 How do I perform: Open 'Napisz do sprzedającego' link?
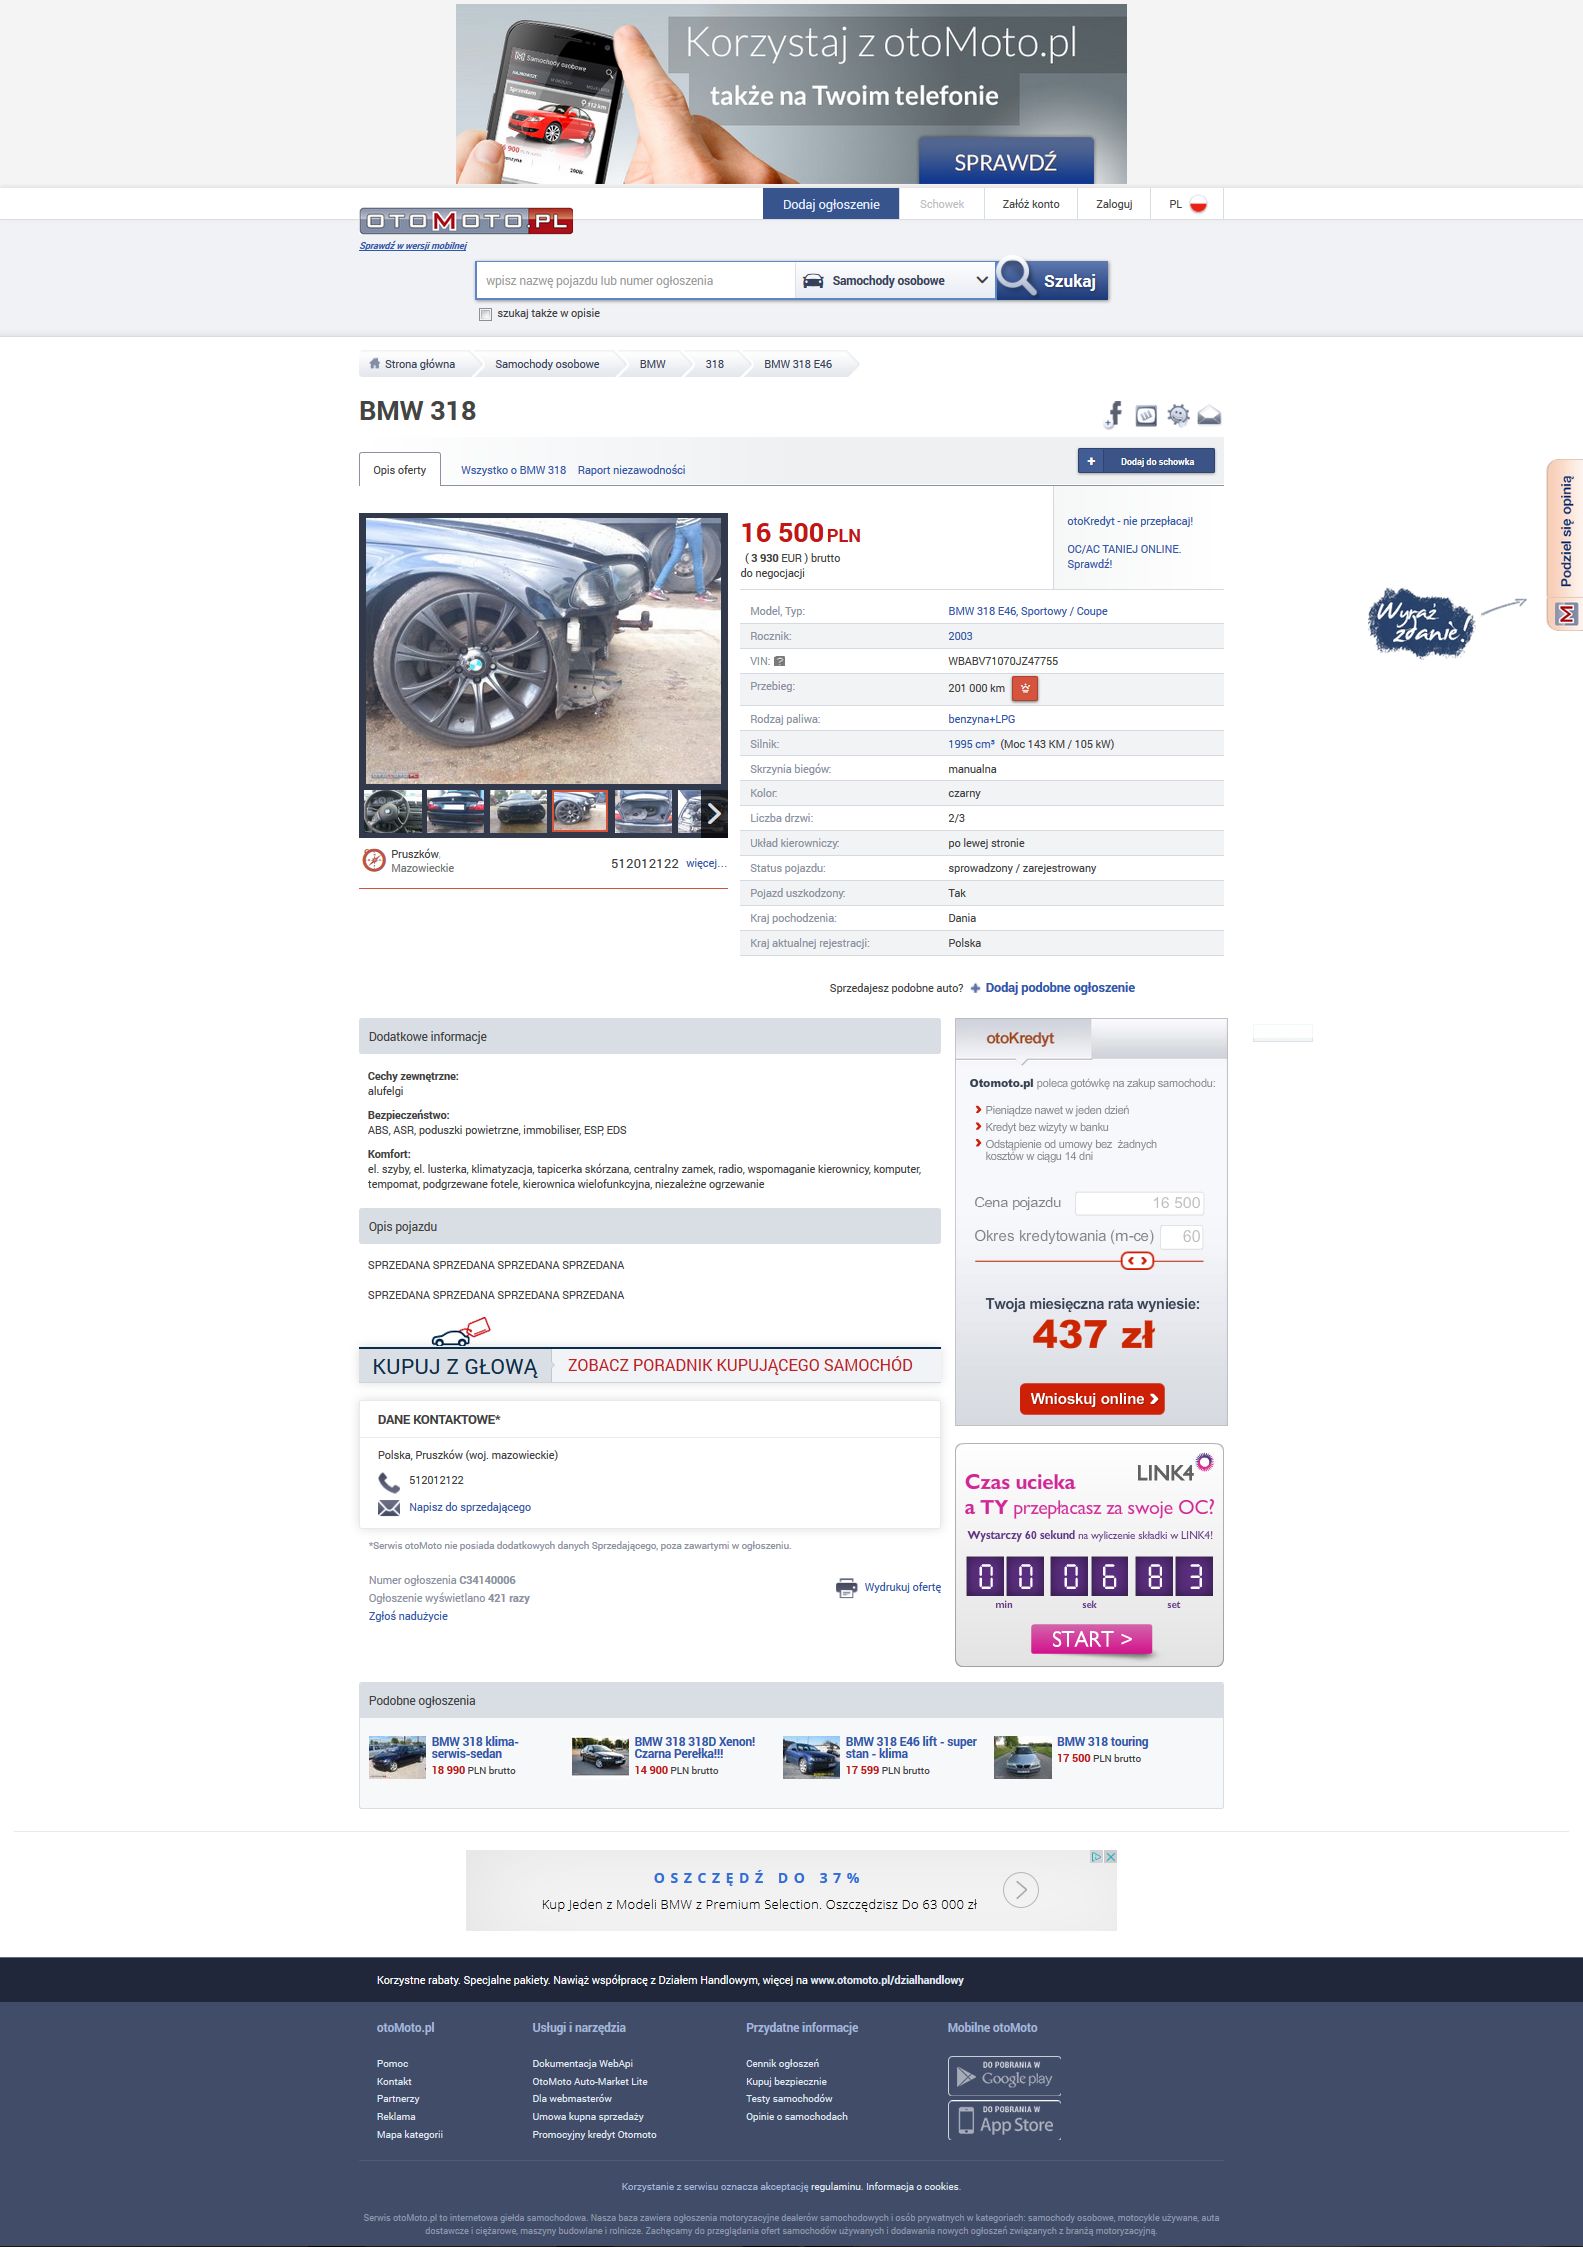tap(470, 1508)
